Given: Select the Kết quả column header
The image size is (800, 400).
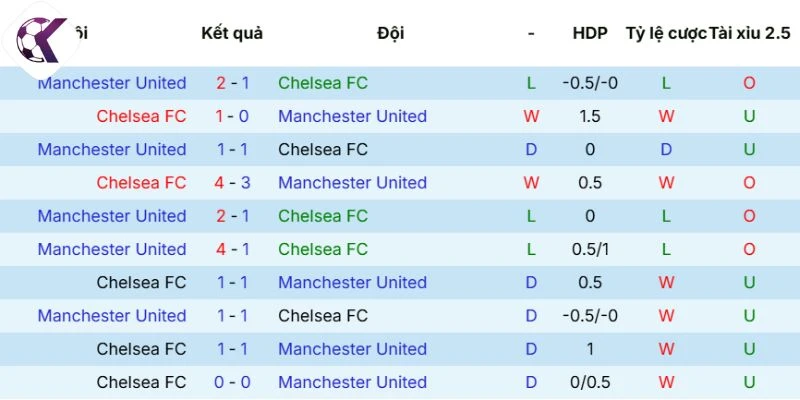Looking at the screenshot, I should 232,33.
